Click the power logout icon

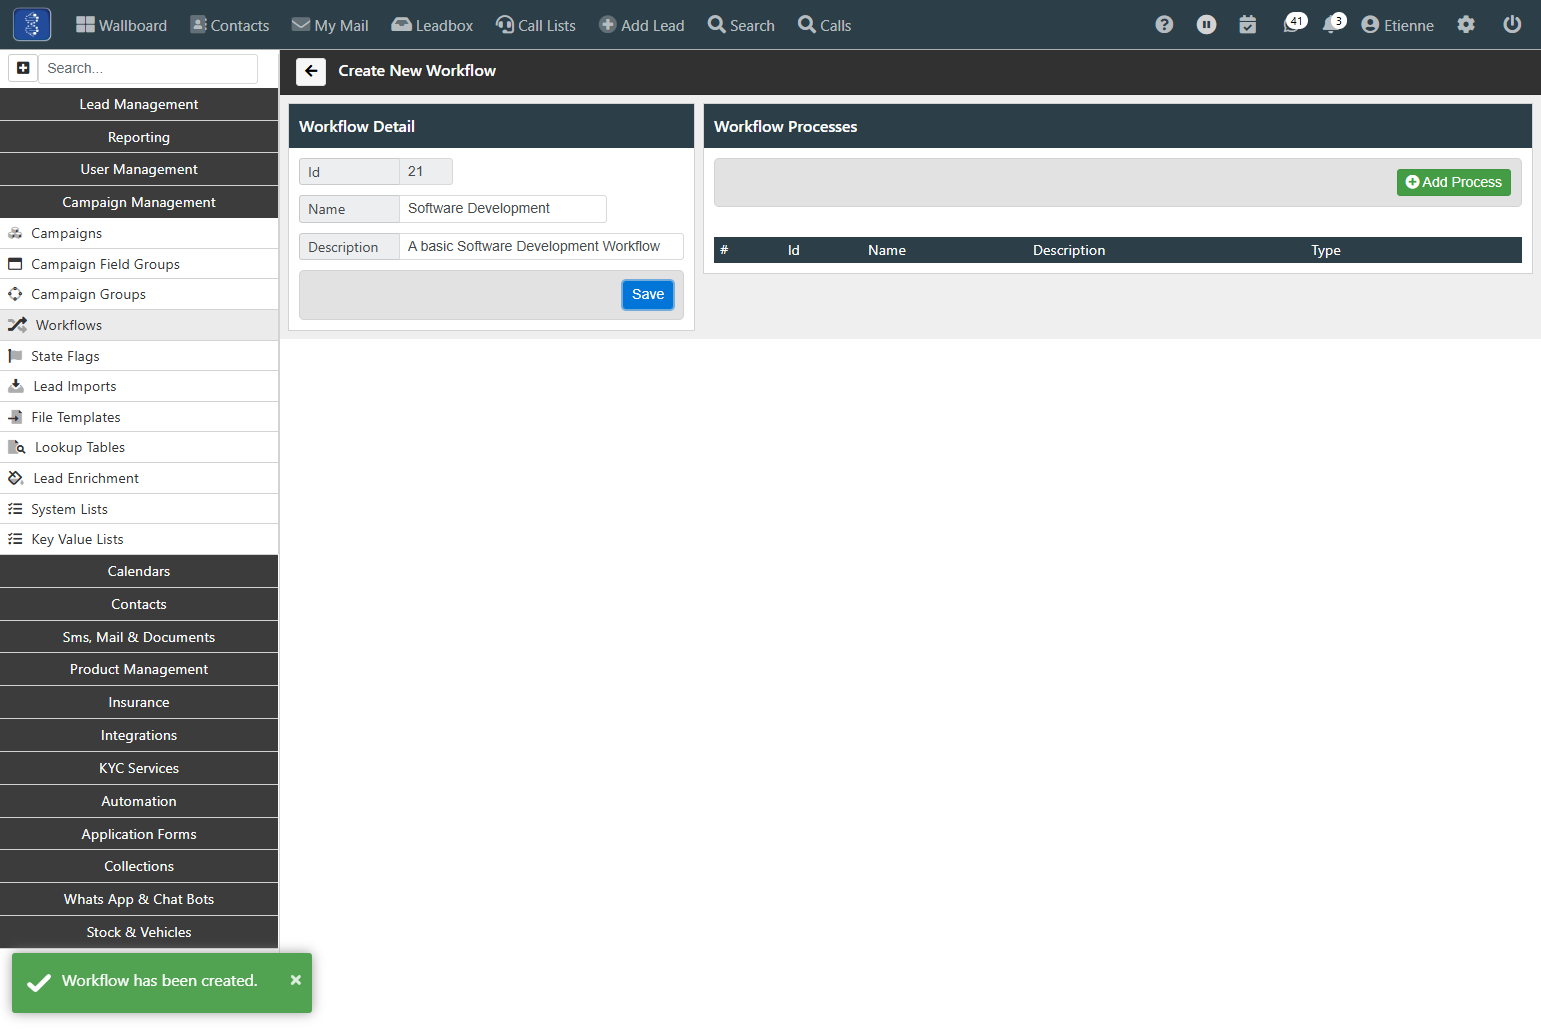pos(1512,25)
